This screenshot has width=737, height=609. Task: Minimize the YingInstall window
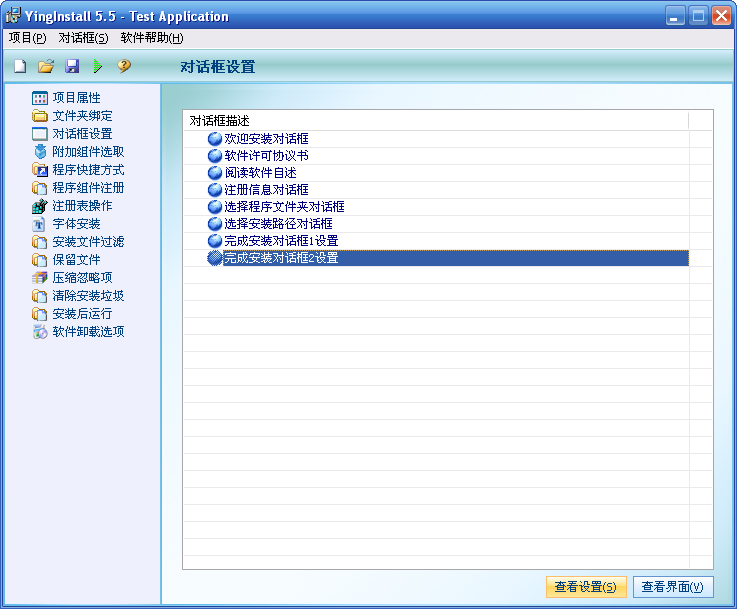tap(675, 16)
